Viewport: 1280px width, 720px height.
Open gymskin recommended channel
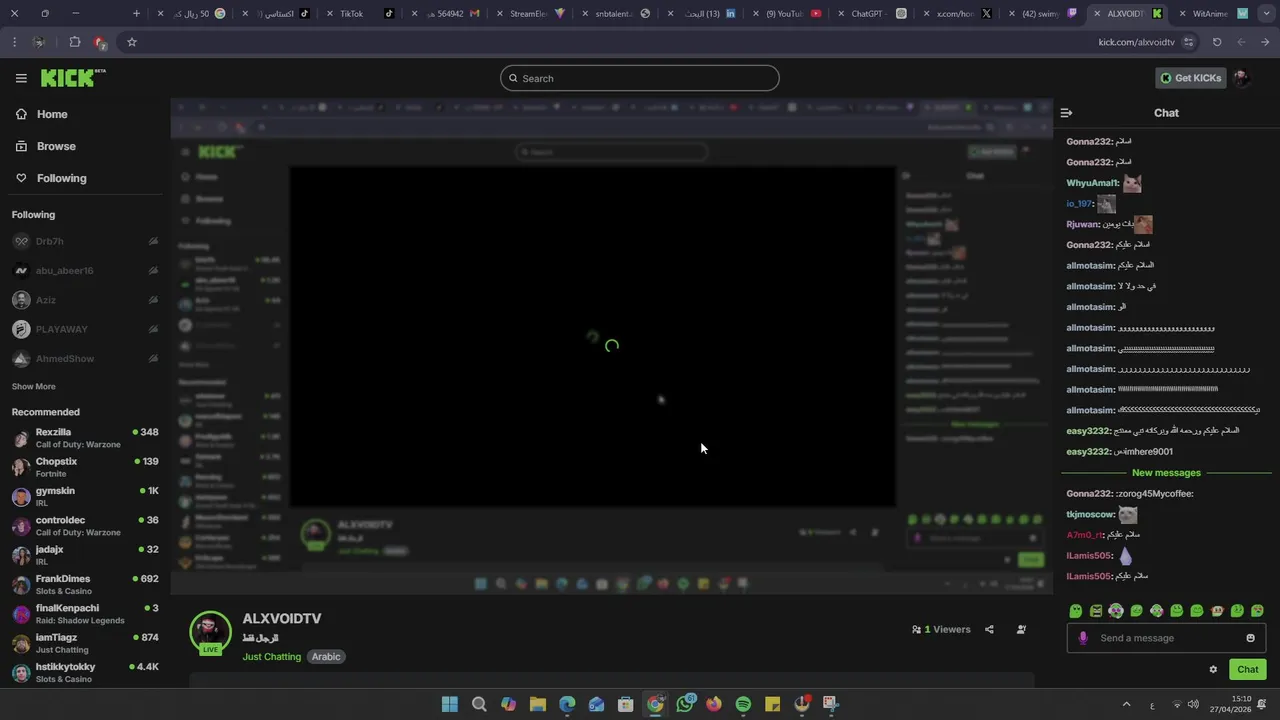pos(85,496)
